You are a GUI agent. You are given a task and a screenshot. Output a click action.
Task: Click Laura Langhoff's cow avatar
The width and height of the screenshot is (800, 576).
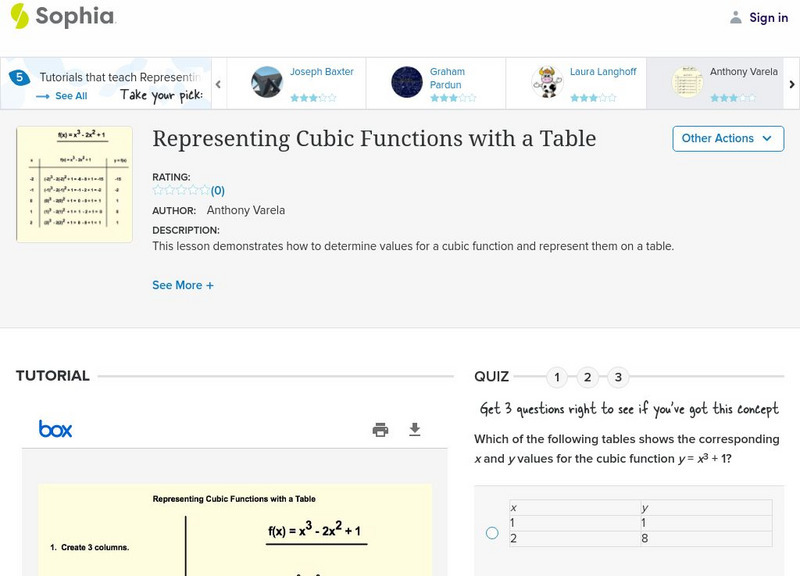[x=547, y=82]
